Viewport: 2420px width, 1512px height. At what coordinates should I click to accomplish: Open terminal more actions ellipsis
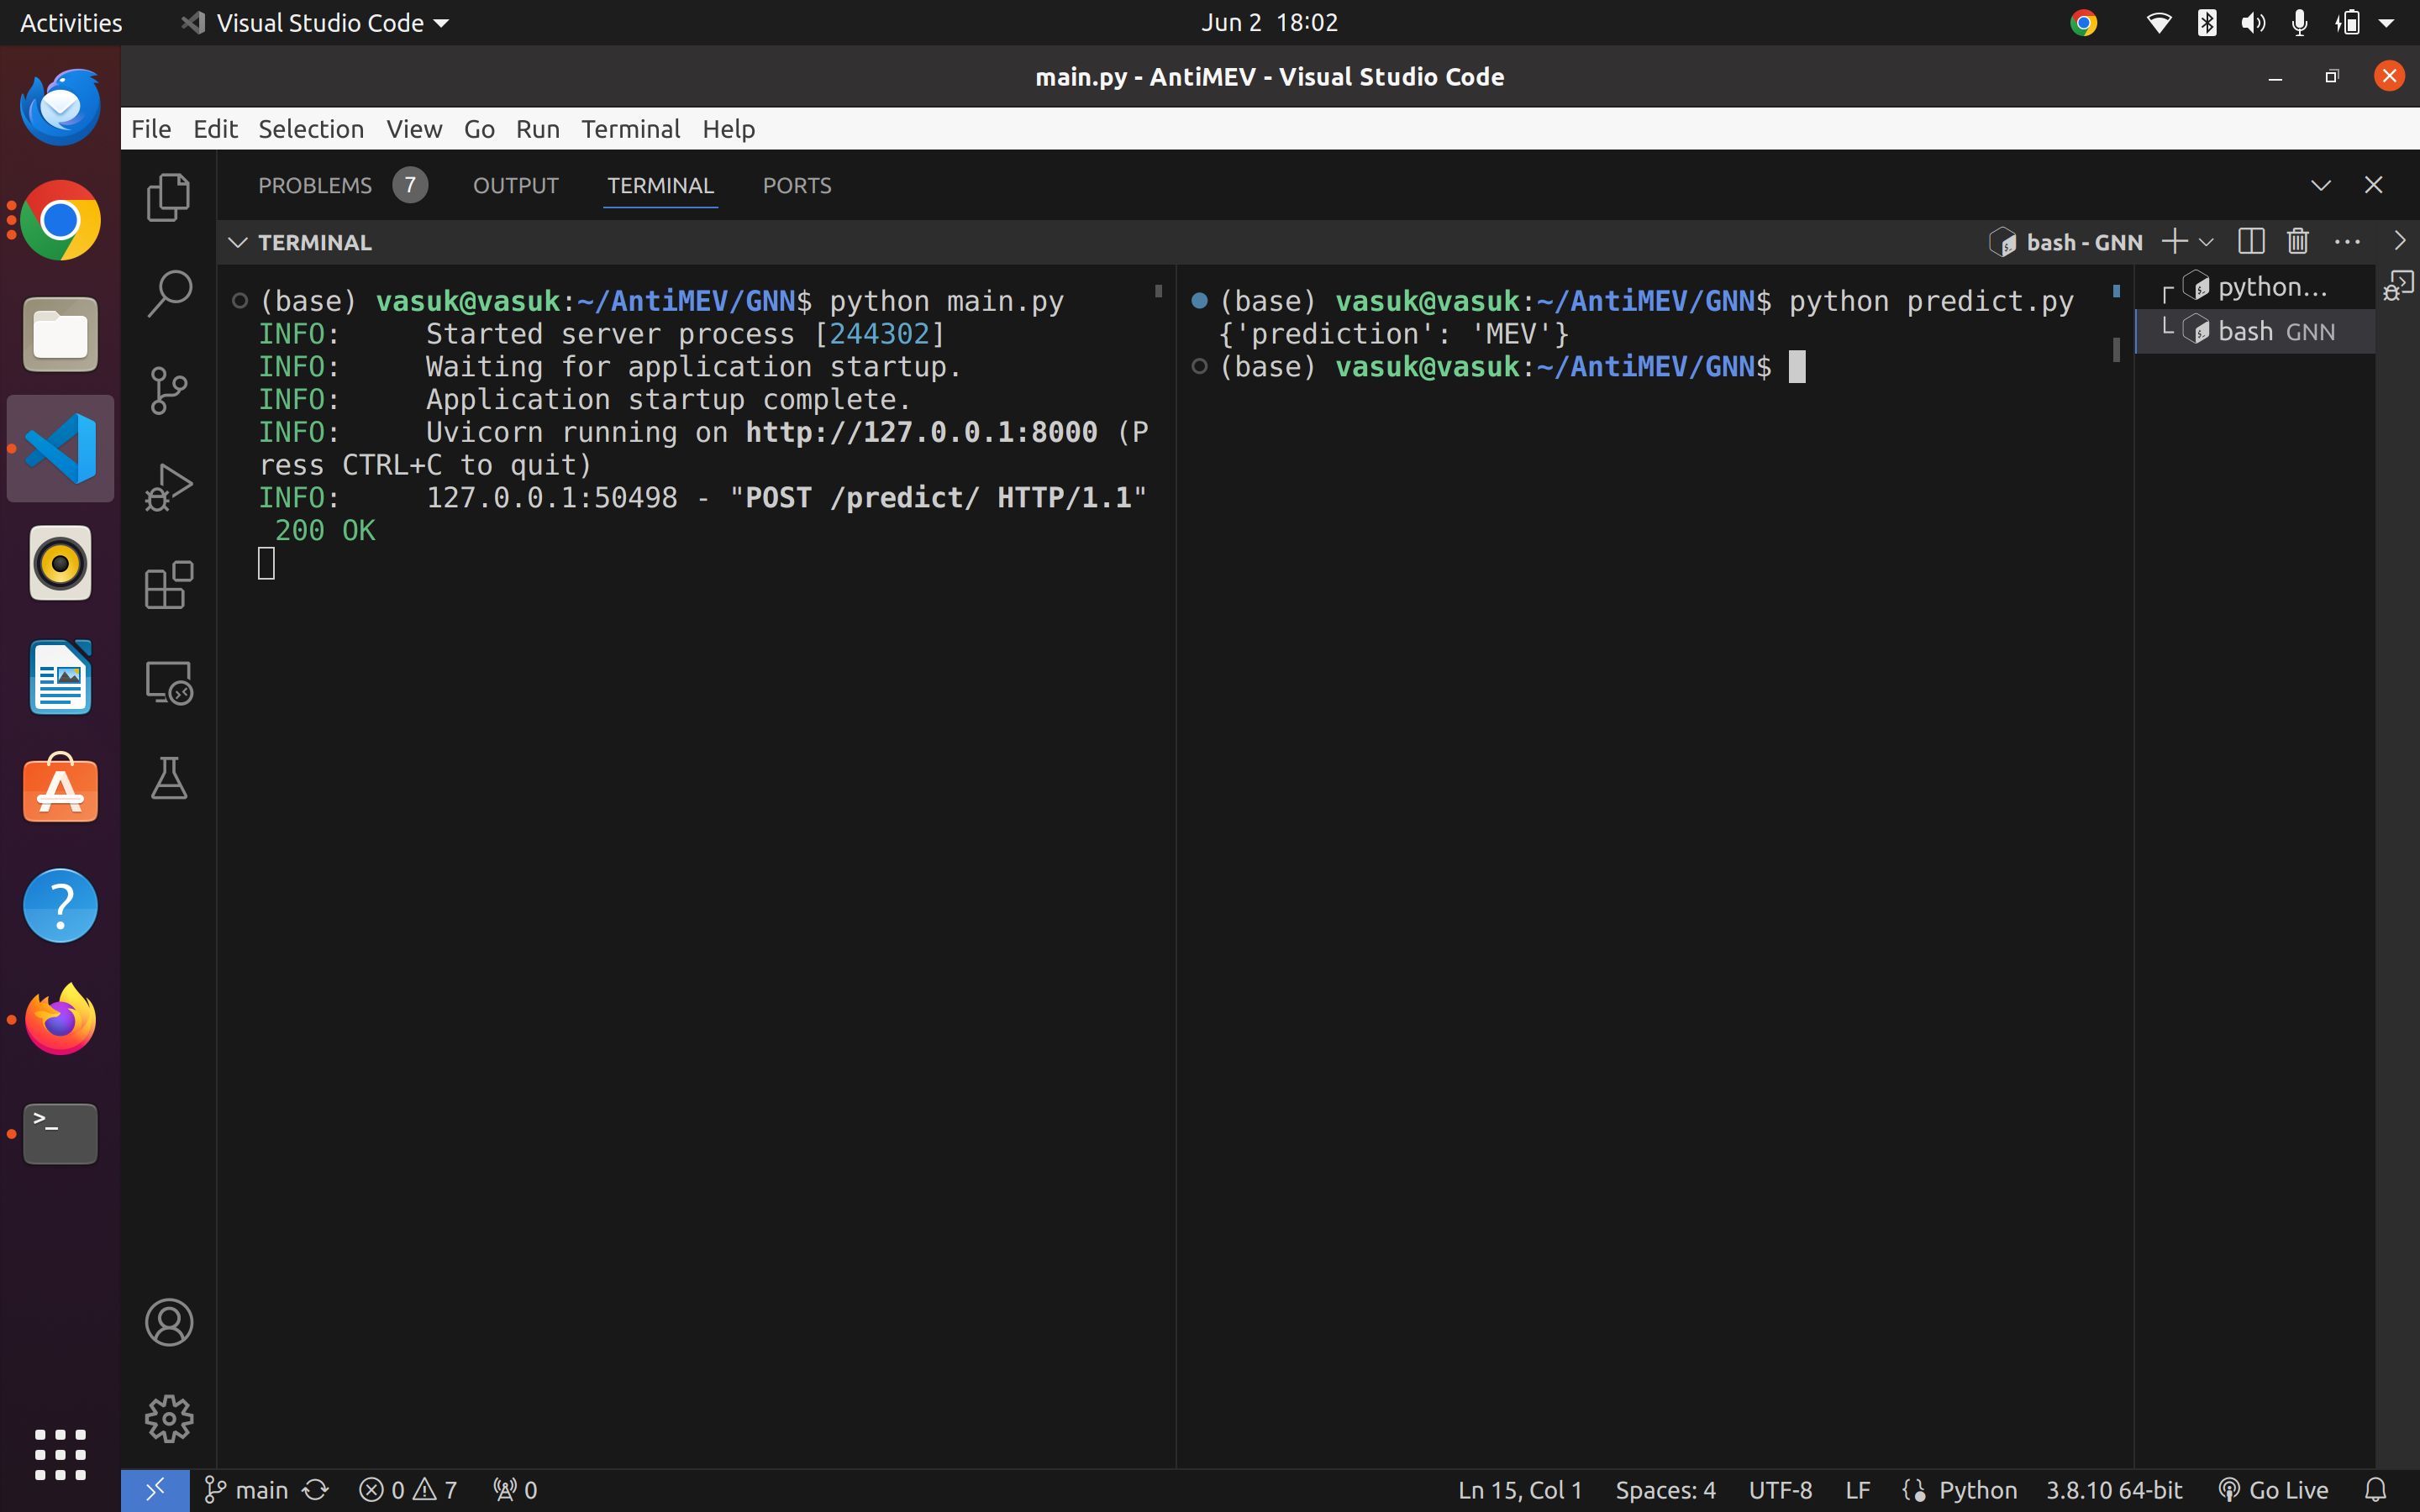(2346, 241)
